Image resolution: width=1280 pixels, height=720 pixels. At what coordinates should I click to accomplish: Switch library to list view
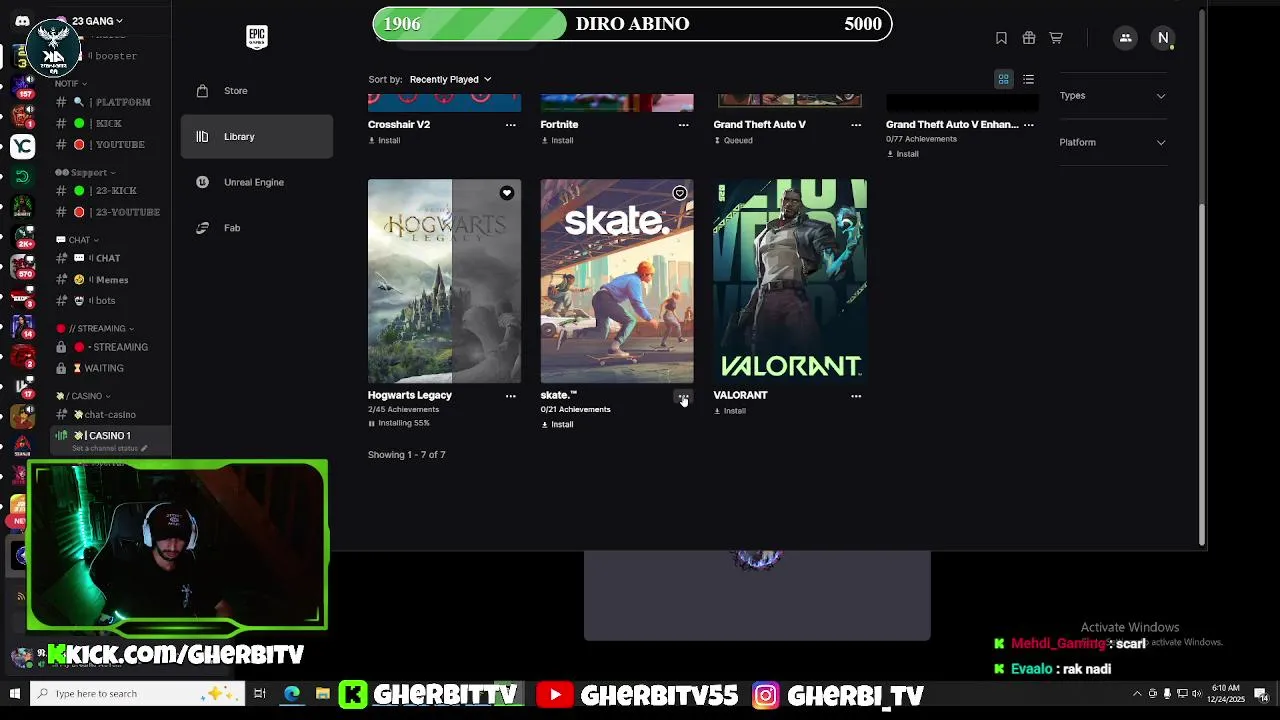[1028, 79]
